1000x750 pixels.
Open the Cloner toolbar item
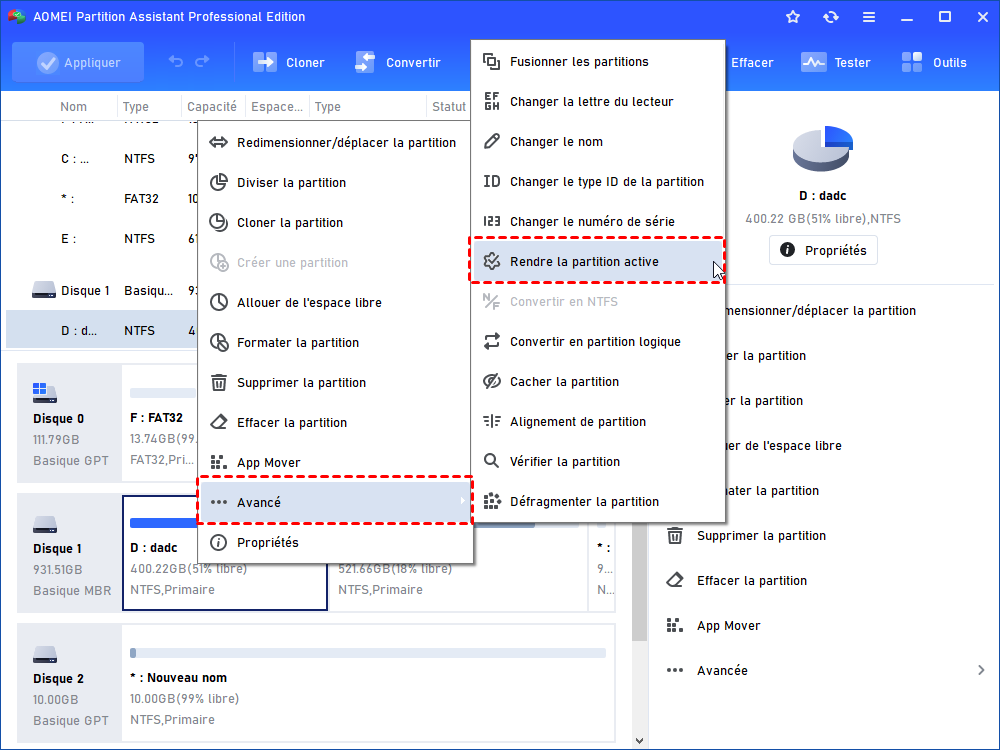coord(289,62)
